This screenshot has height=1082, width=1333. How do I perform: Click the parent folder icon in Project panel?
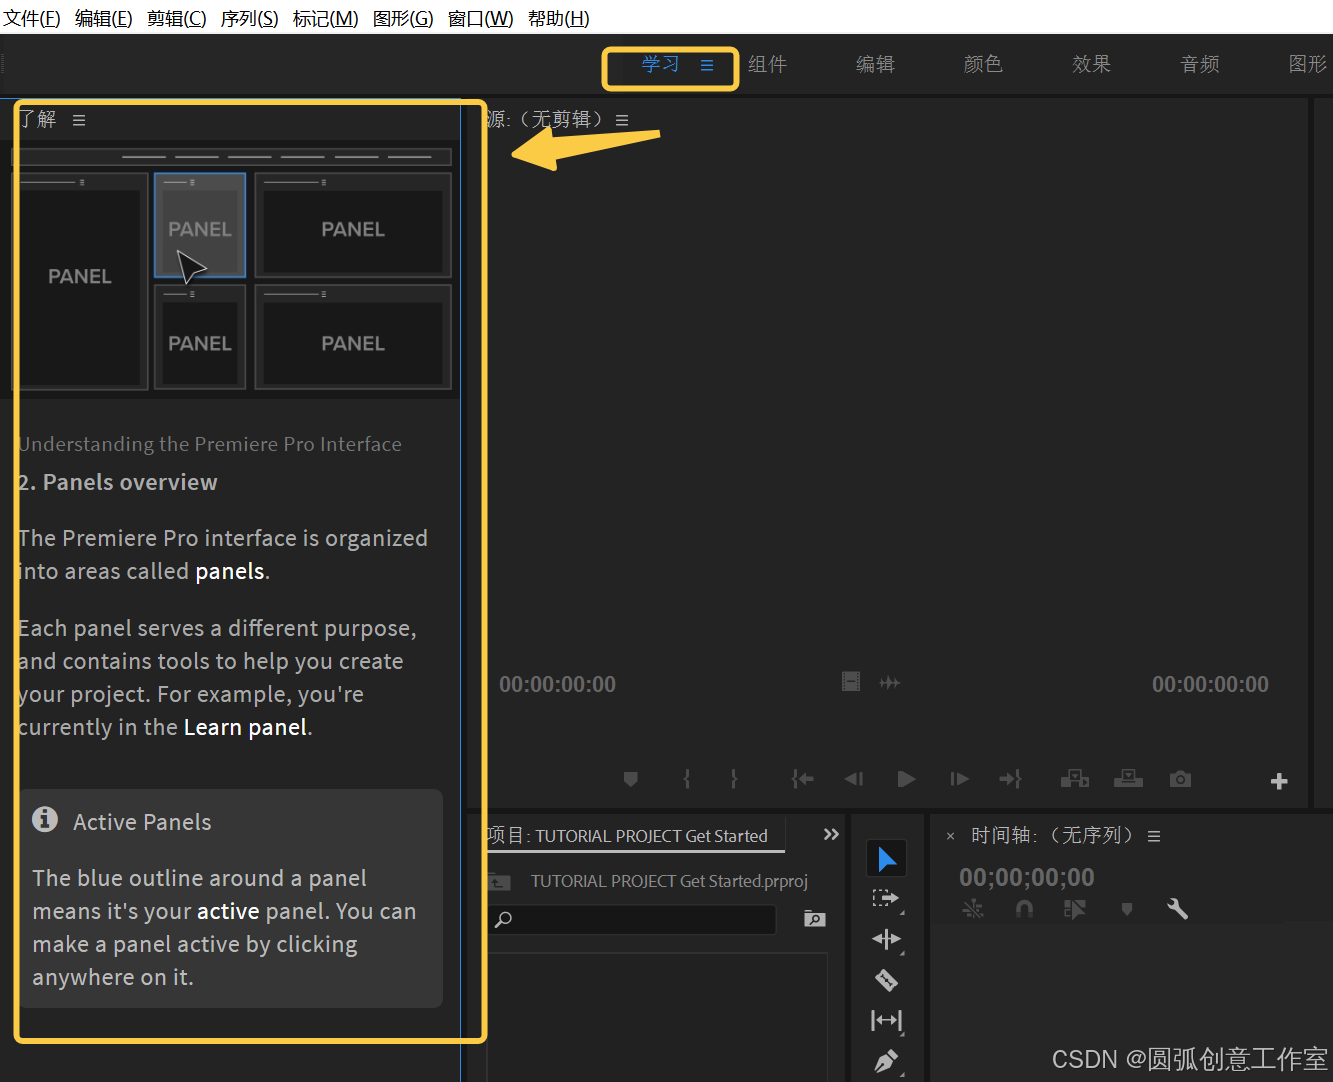499,881
